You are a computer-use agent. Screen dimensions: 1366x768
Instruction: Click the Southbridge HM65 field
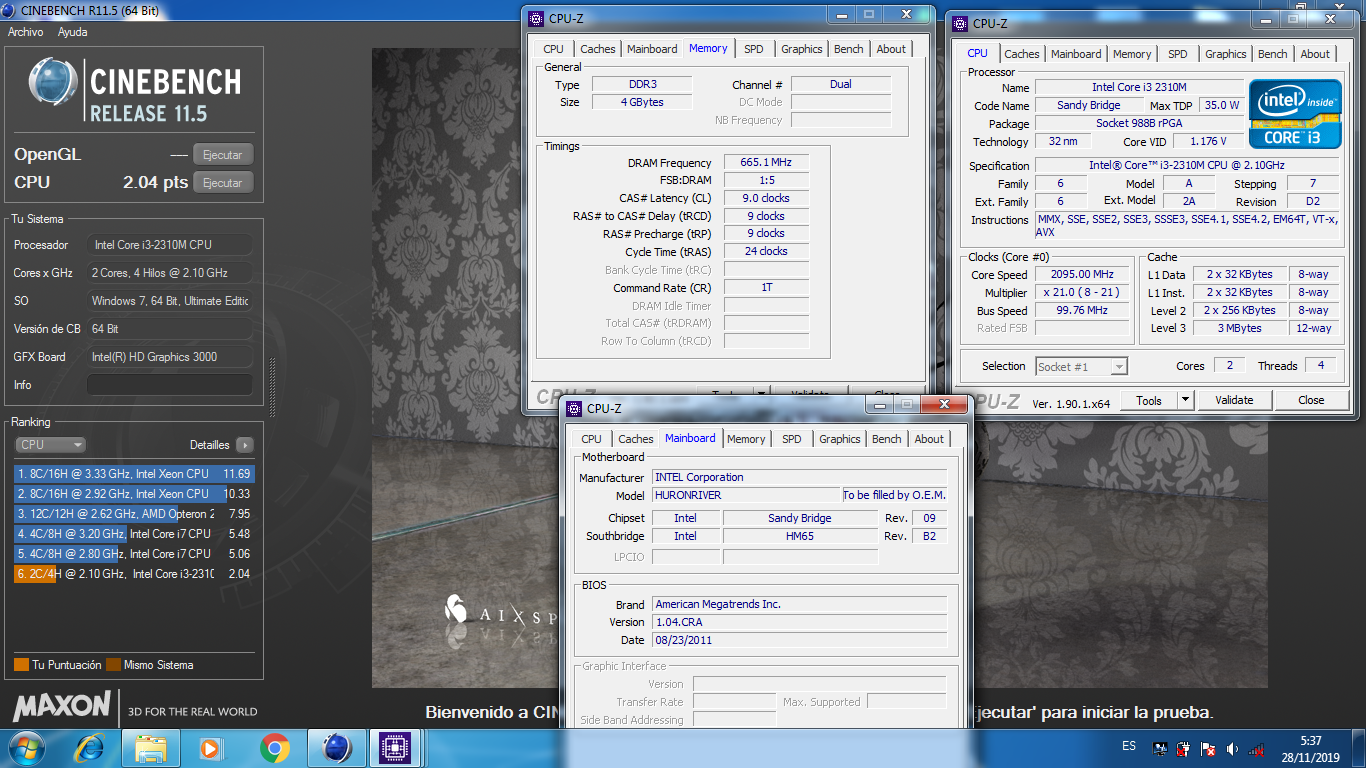[801, 536]
